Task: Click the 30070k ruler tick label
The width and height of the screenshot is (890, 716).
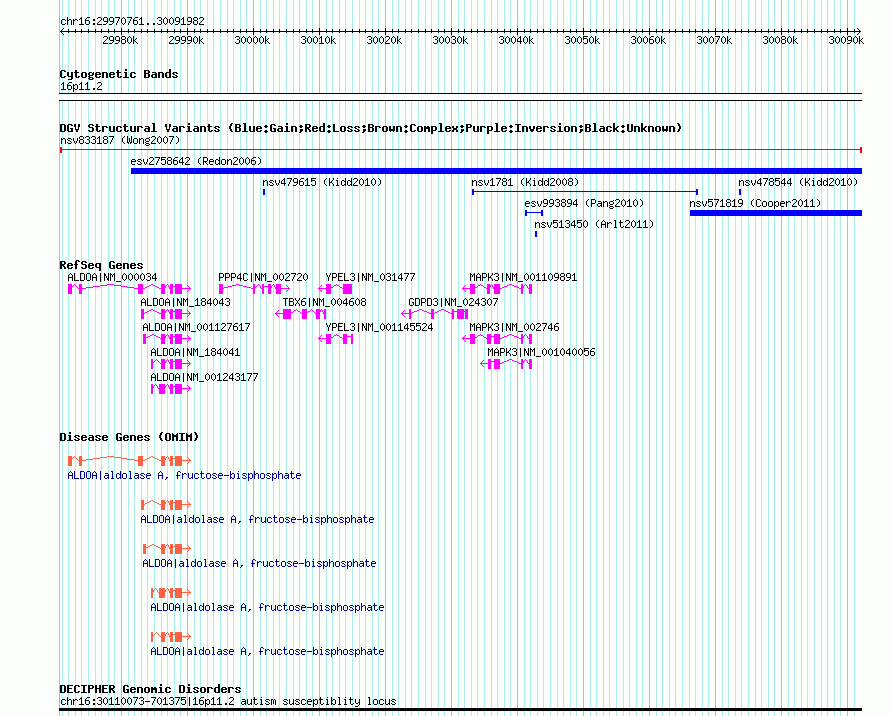Action: (714, 40)
